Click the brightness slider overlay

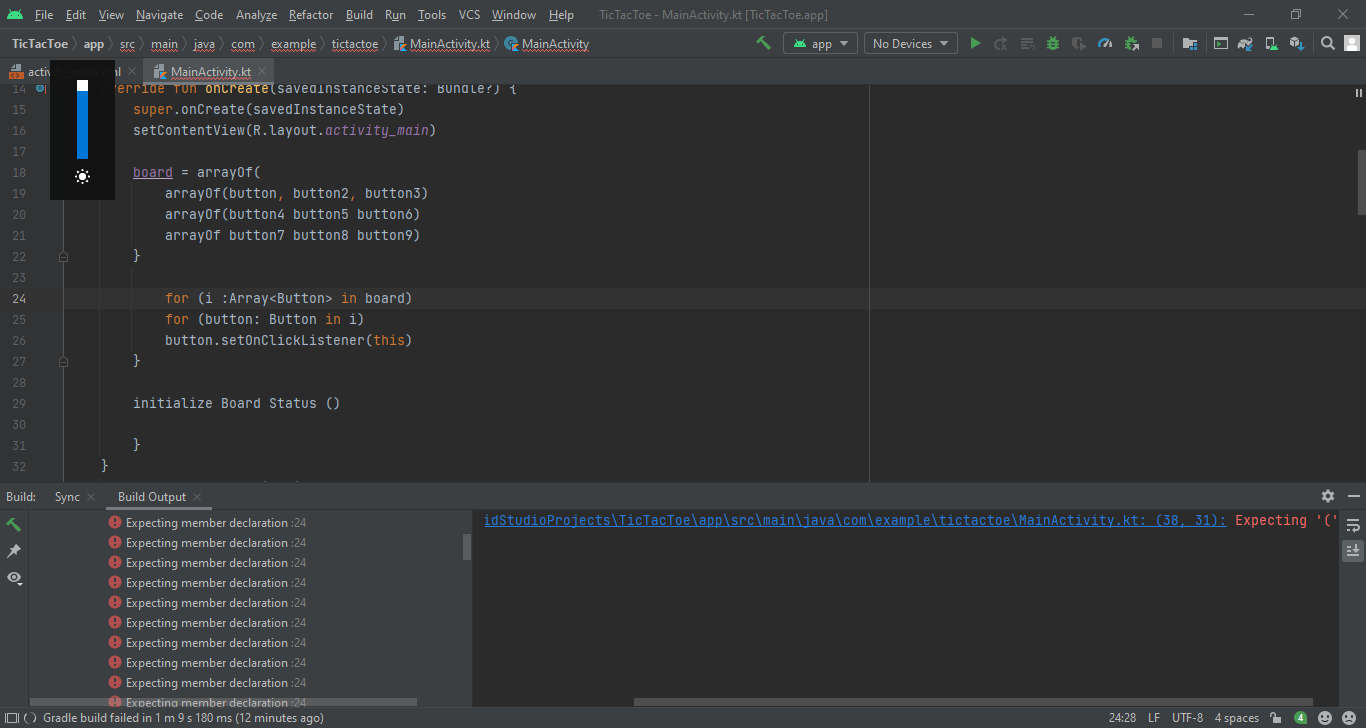82,120
